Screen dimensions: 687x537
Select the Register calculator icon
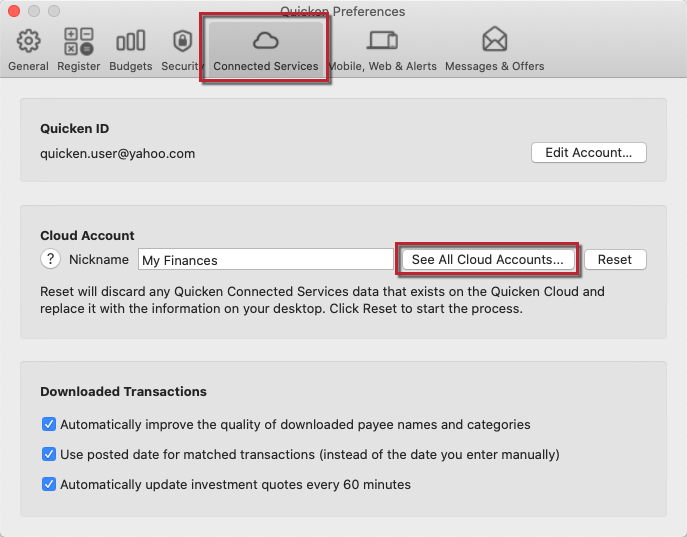tap(79, 41)
